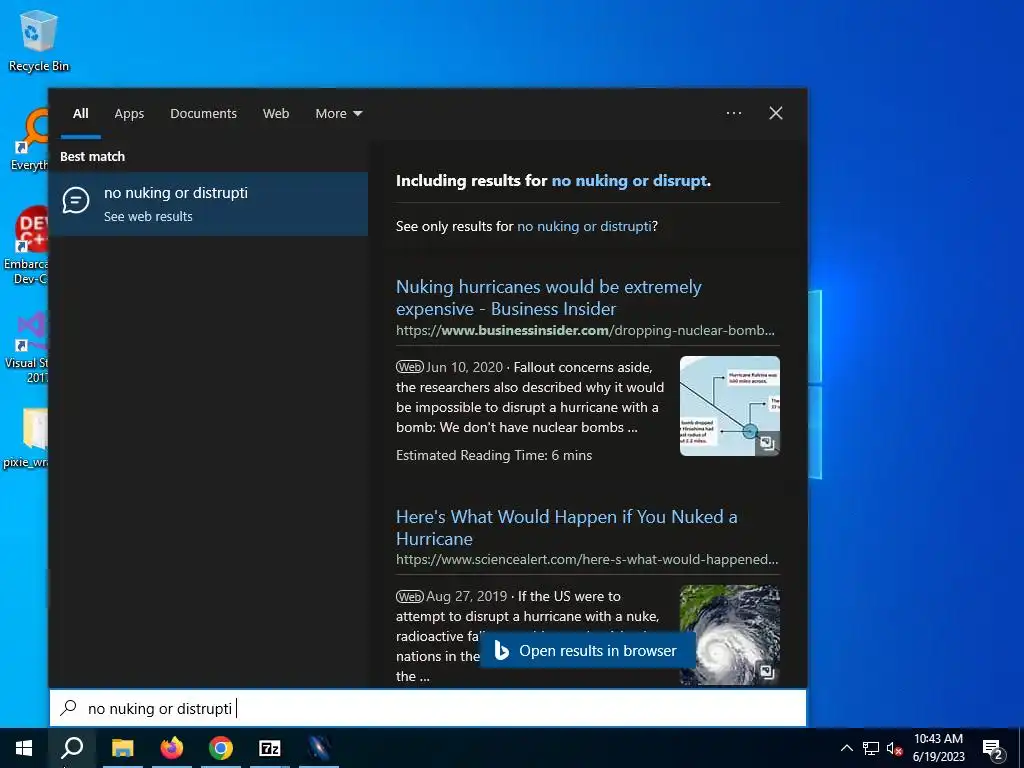Launch Firefox from the taskbar
1024x768 pixels.
(x=172, y=748)
